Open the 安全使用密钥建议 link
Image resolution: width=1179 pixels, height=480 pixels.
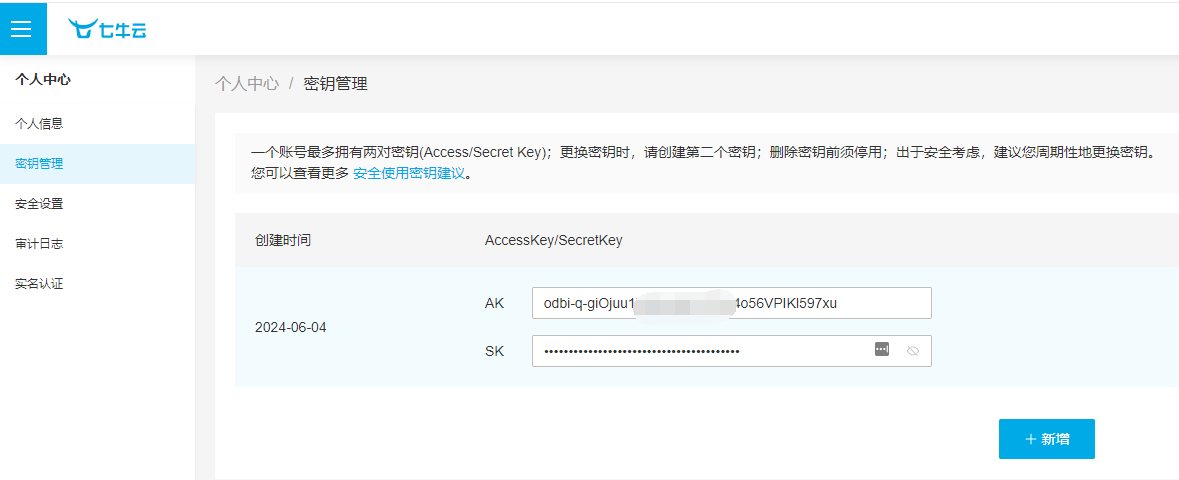pyautogui.click(x=409, y=173)
